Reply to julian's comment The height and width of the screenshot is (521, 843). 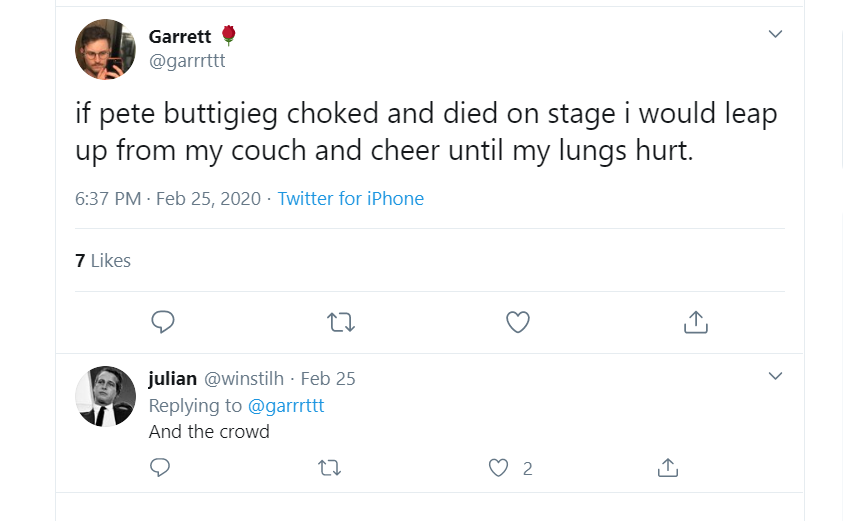[160, 467]
